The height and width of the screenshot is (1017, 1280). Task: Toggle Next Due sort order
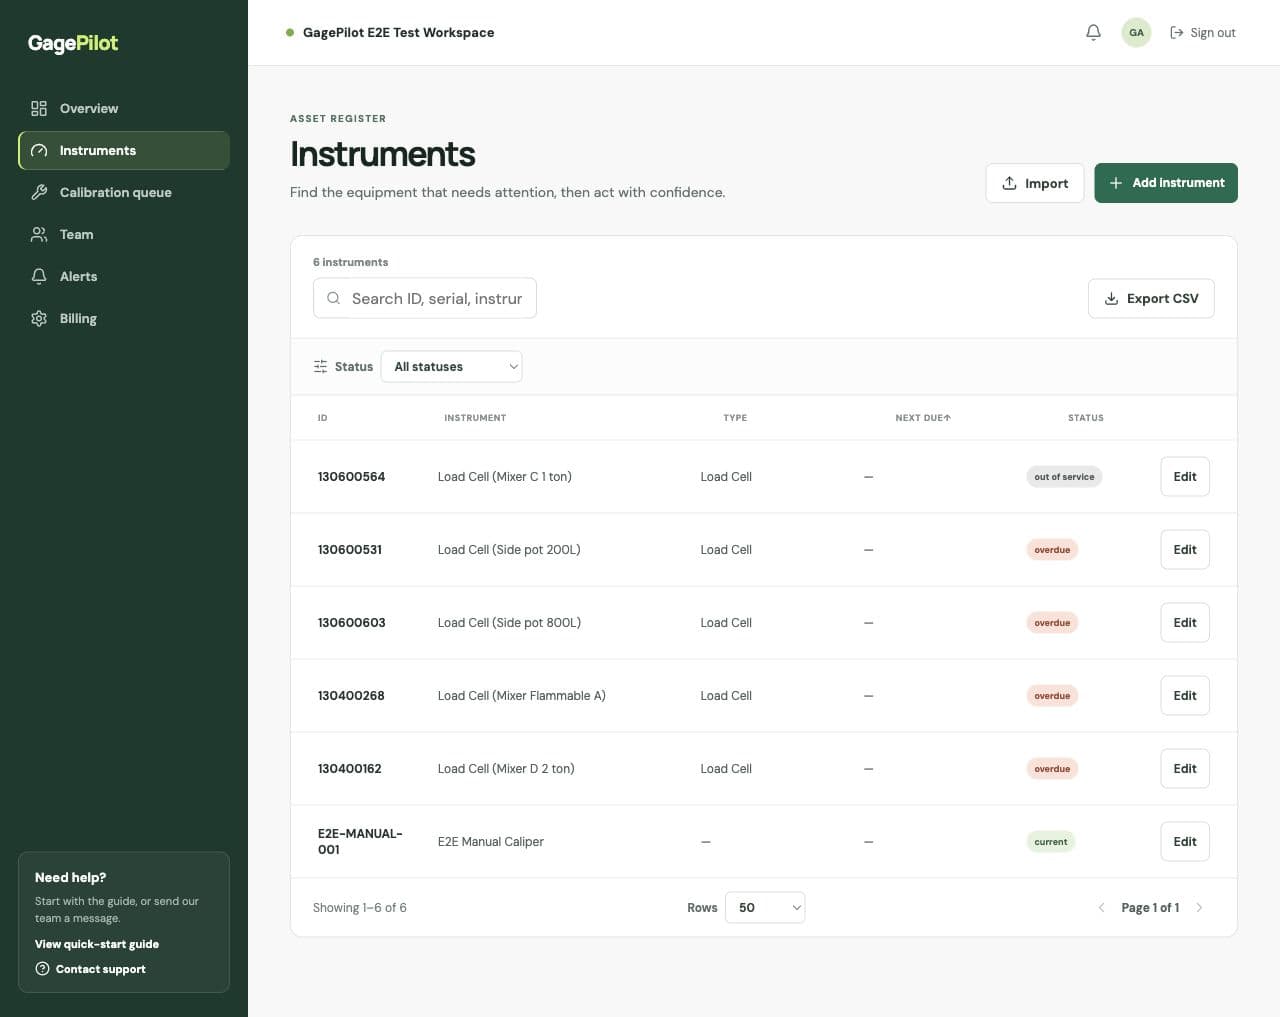[x=923, y=417]
